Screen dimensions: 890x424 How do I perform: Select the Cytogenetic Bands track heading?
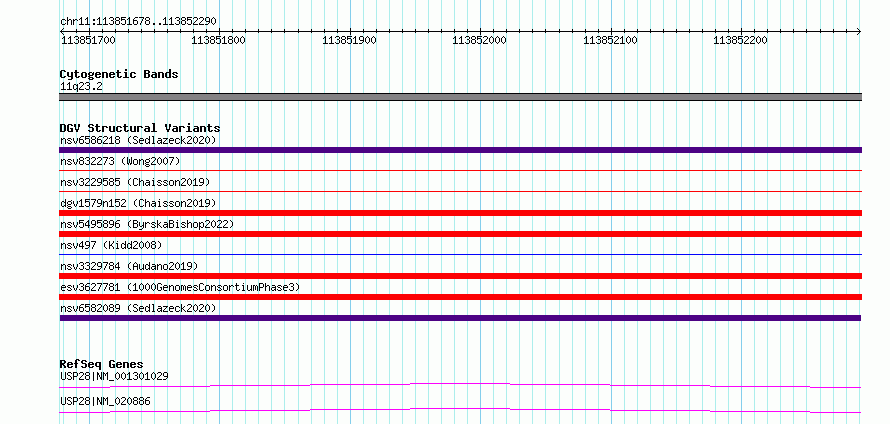(x=119, y=74)
